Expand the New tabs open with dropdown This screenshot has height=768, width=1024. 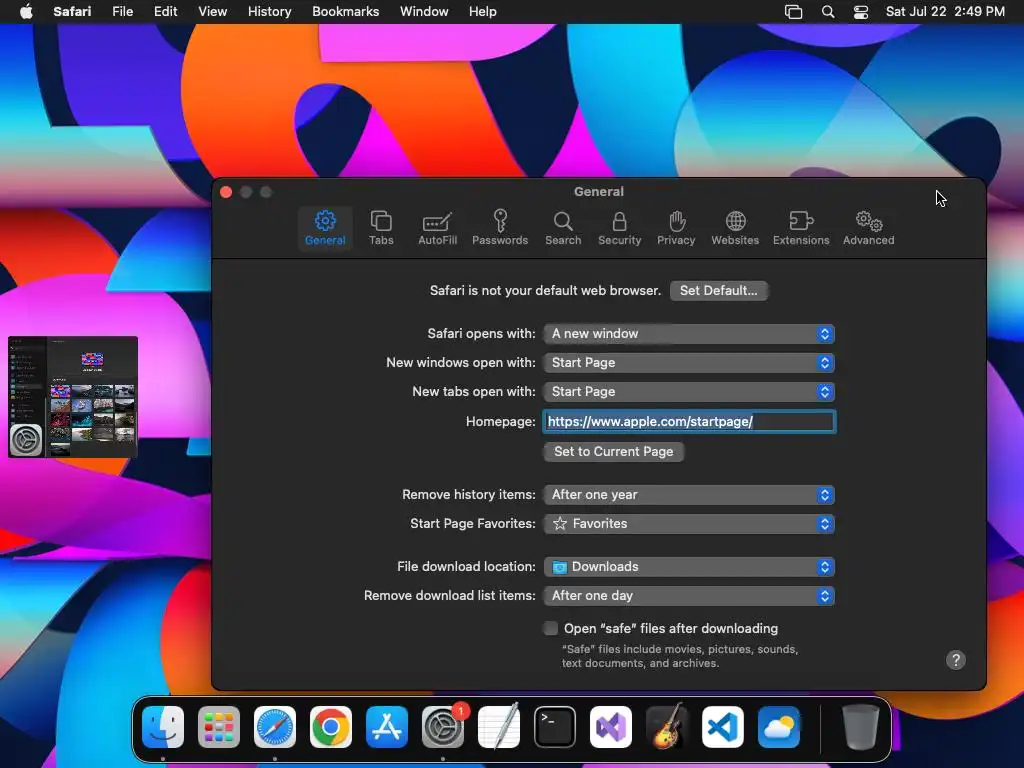click(x=689, y=392)
